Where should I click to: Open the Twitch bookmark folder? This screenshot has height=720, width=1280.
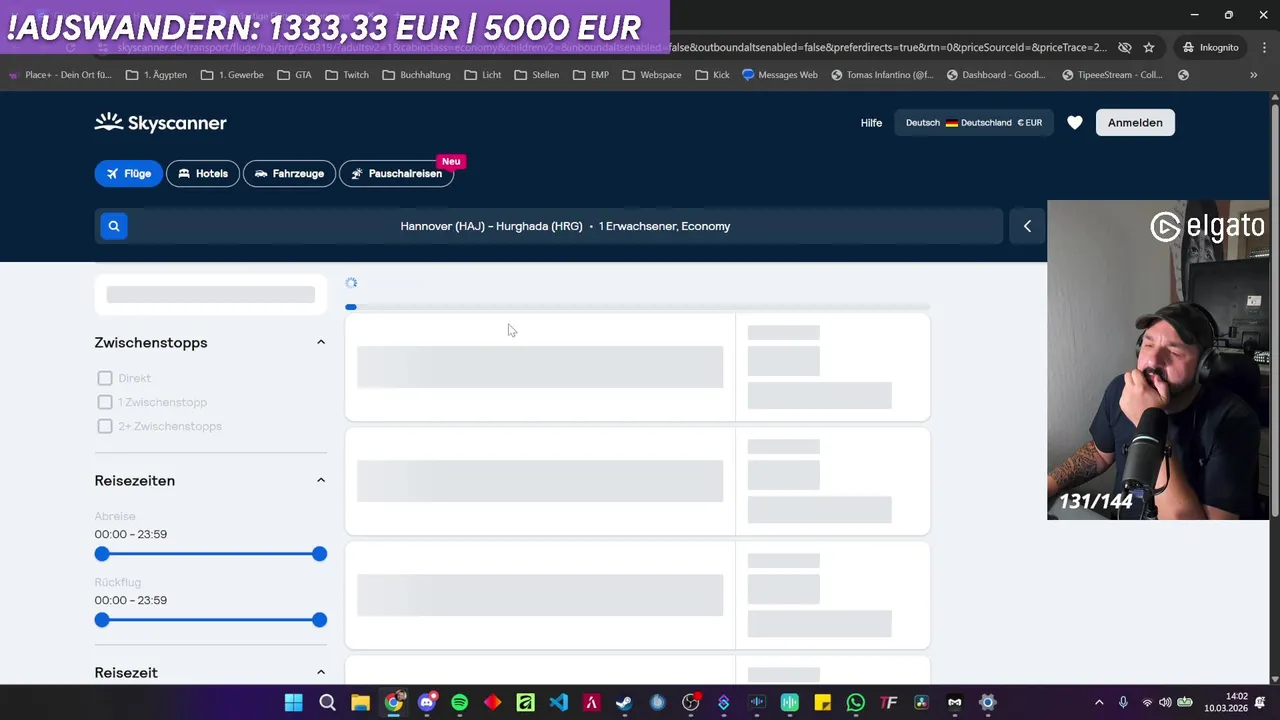tap(347, 75)
